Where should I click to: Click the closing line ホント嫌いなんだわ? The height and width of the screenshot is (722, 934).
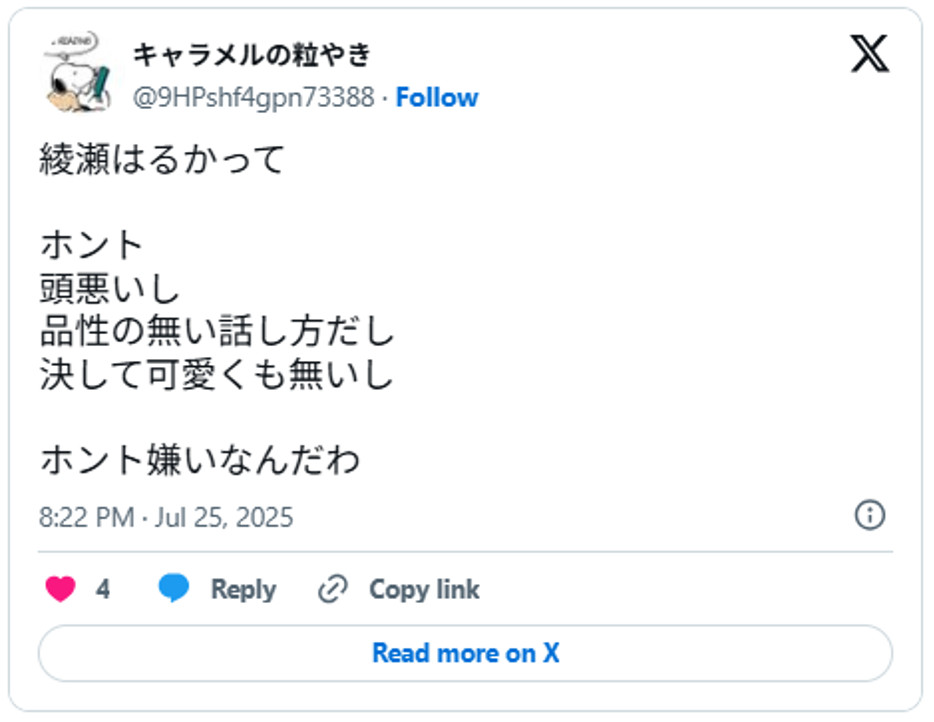pos(202,460)
